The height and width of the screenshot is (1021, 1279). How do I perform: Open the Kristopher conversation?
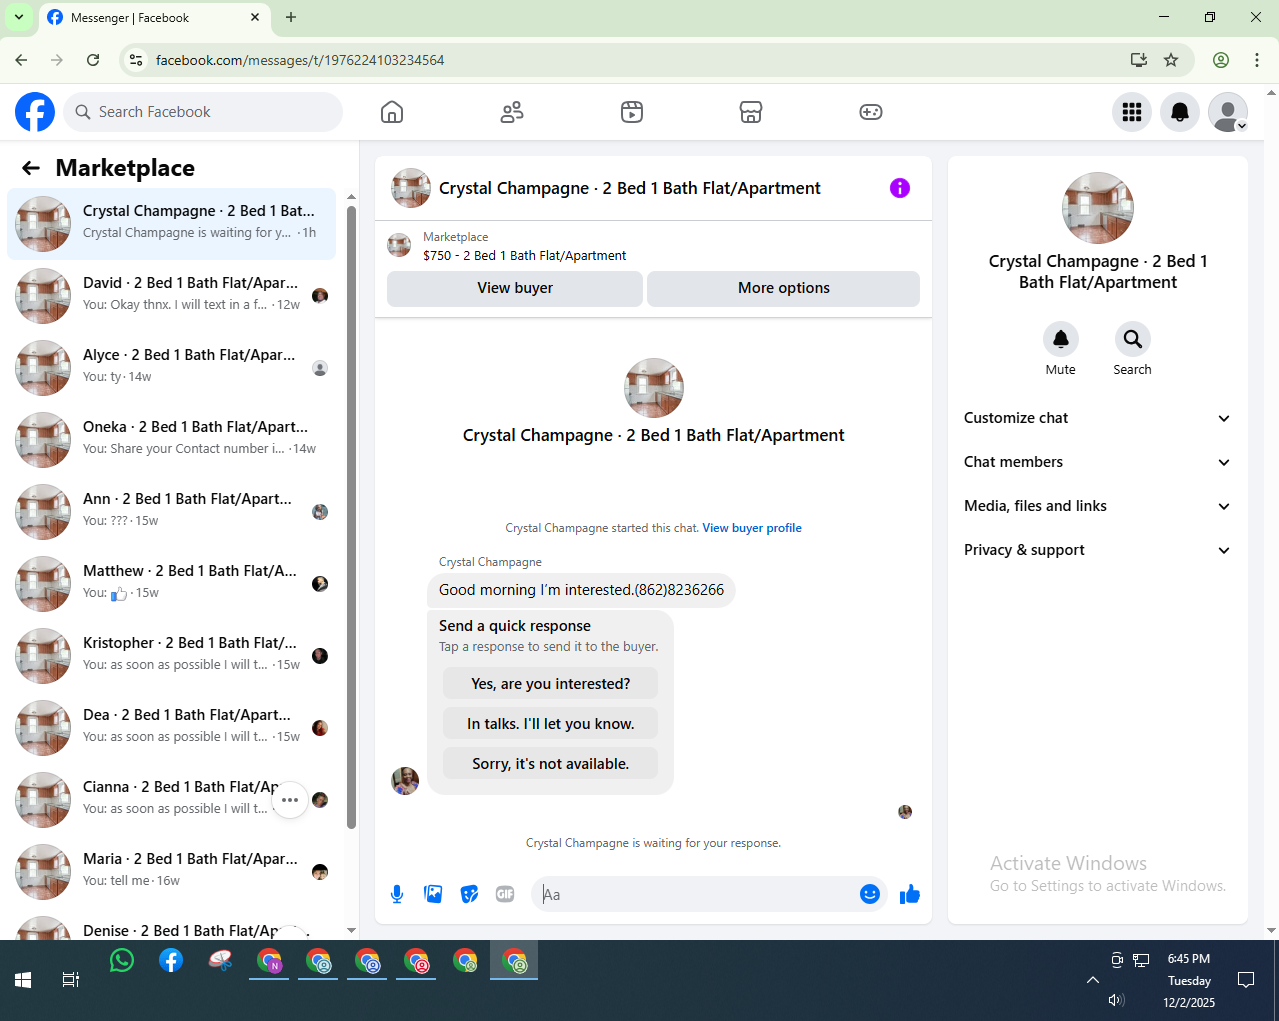coord(172,656)
